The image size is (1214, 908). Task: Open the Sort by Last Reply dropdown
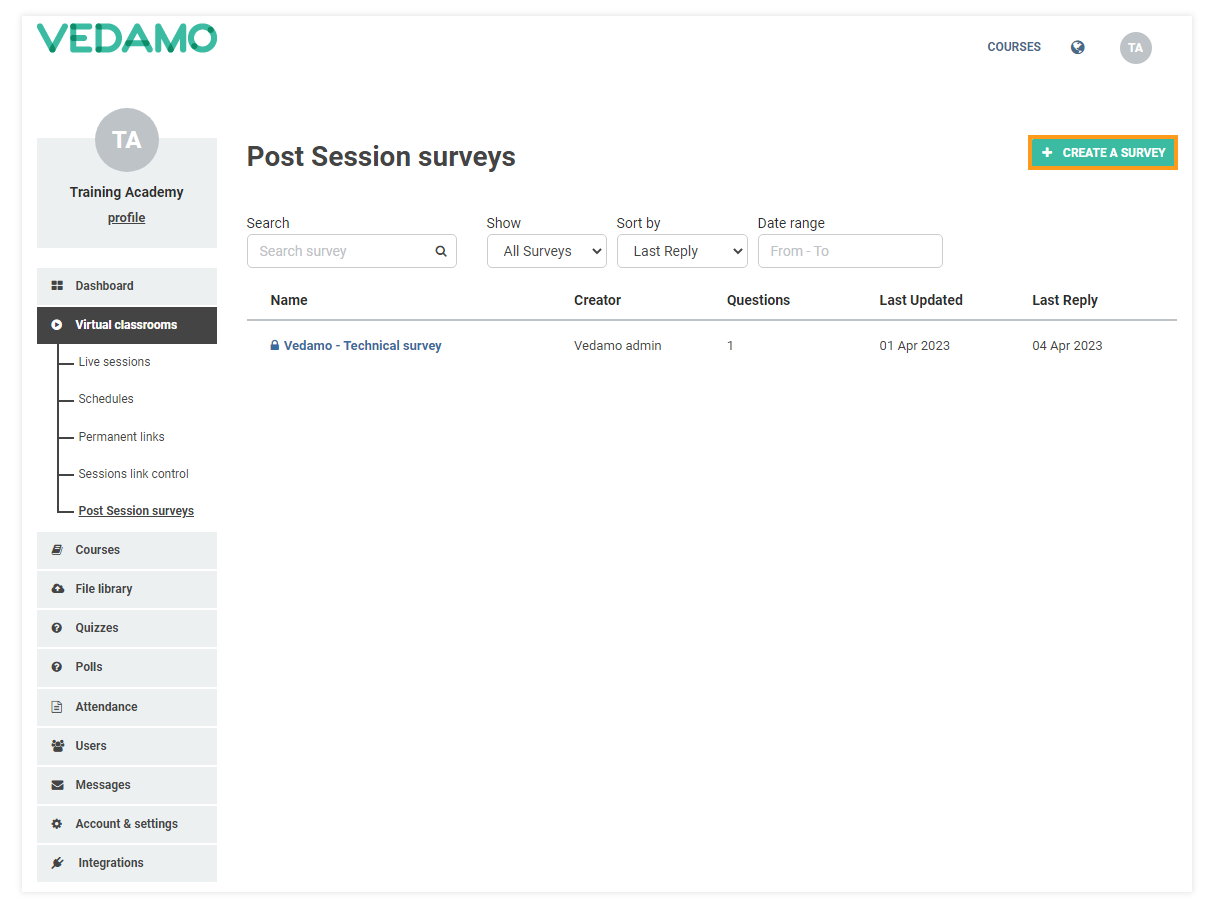pos(682,251)
